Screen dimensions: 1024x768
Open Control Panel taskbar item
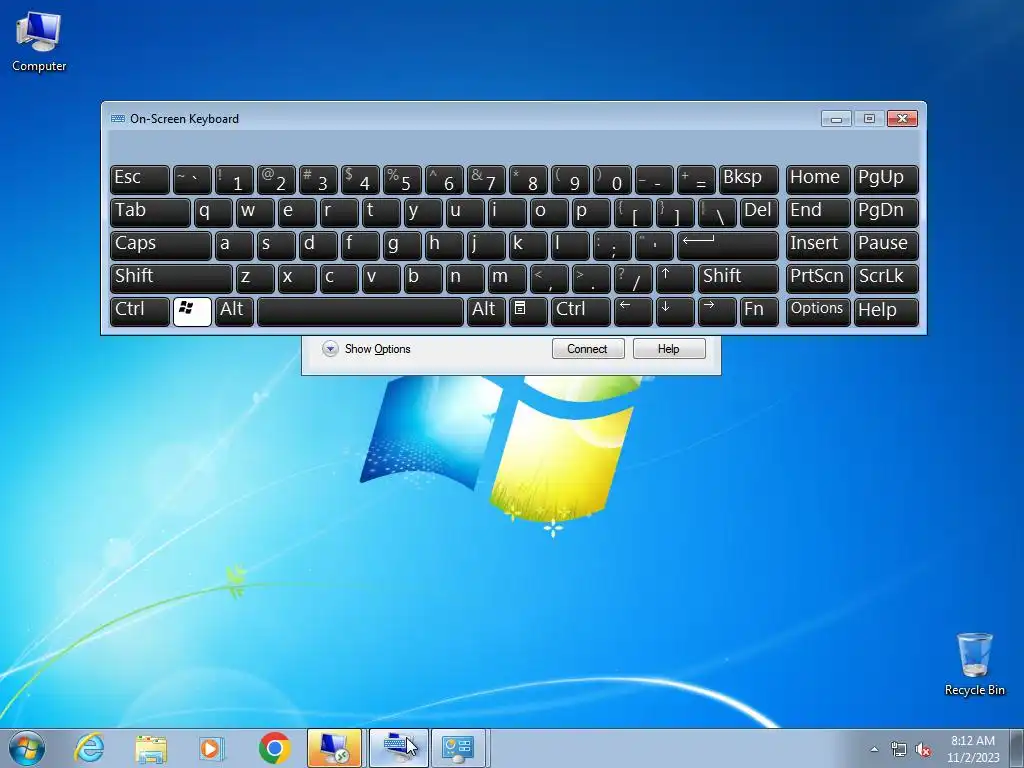click(x=458, y=748)
